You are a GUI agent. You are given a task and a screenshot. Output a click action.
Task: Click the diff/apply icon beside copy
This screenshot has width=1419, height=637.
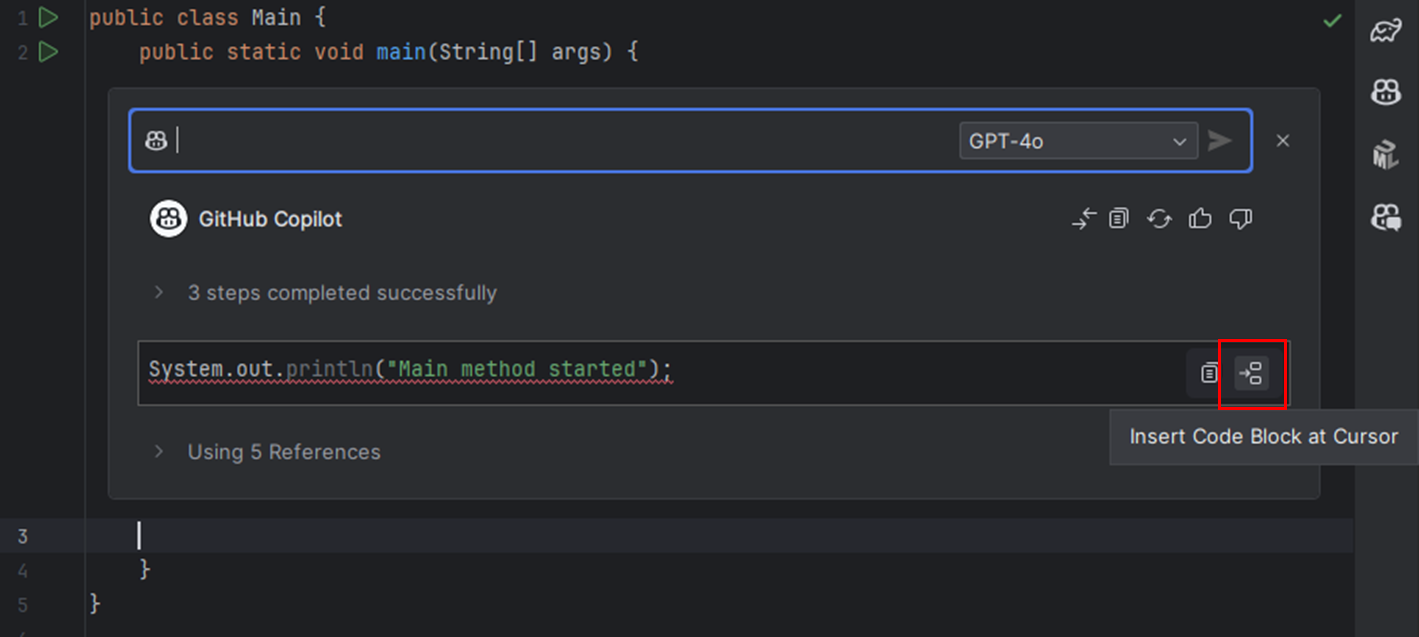tap(1083, 219)
